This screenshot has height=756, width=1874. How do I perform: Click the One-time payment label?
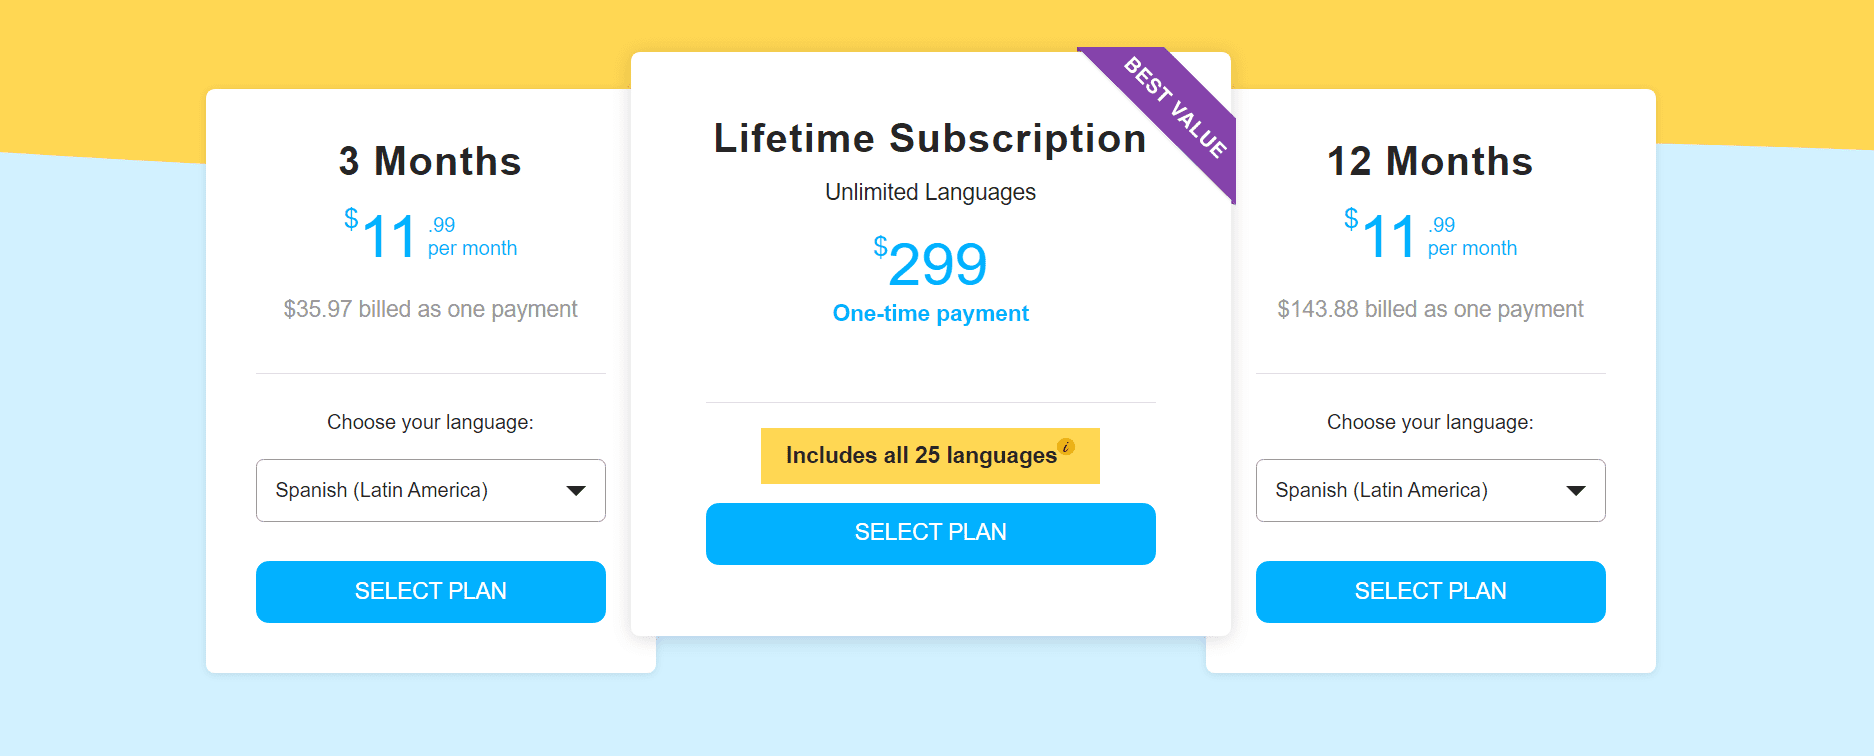[x=930, y=313]
